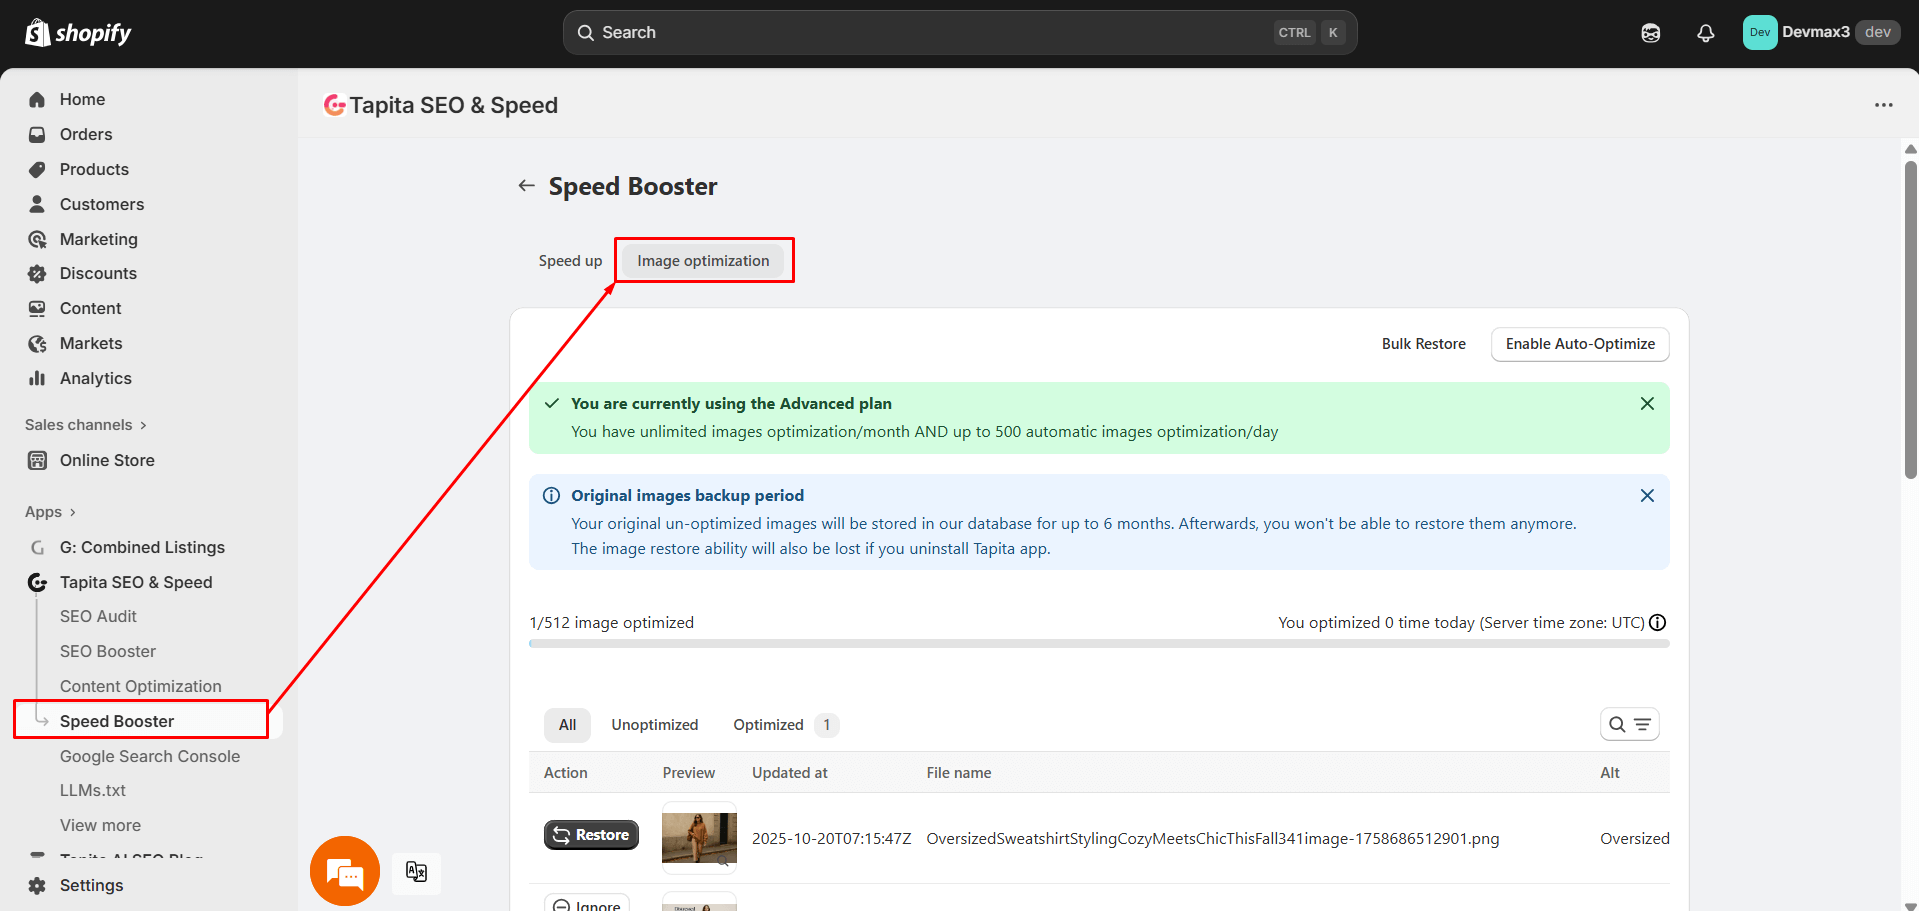Open the chat support bubble
Screen dimensions: 1919x911
pyautogui.click(x=344, y=871)
